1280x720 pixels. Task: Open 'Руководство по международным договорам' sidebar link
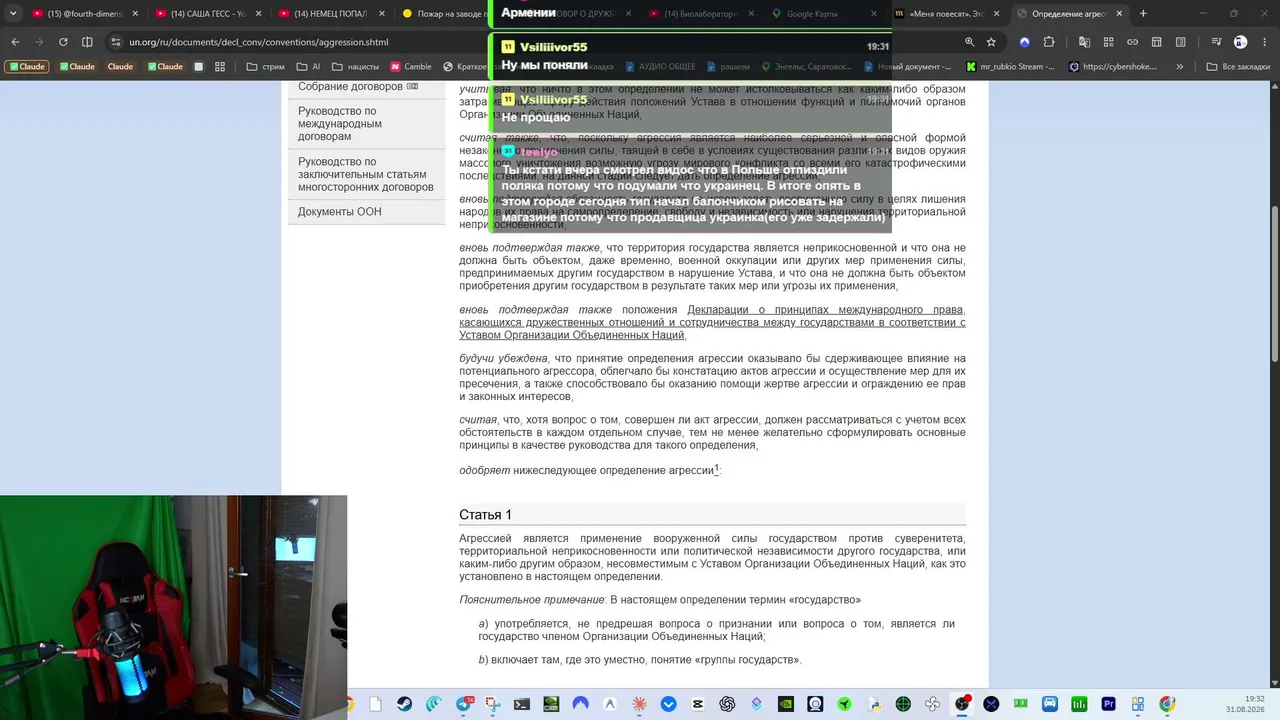pos(340,124)
